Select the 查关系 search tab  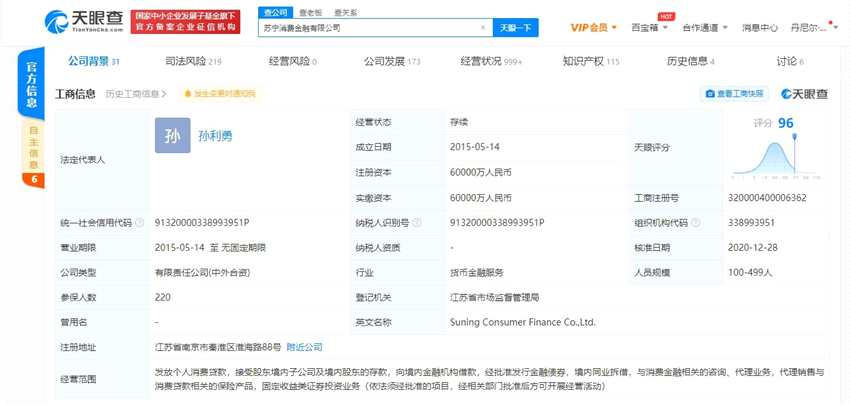(x=345, y=12)
